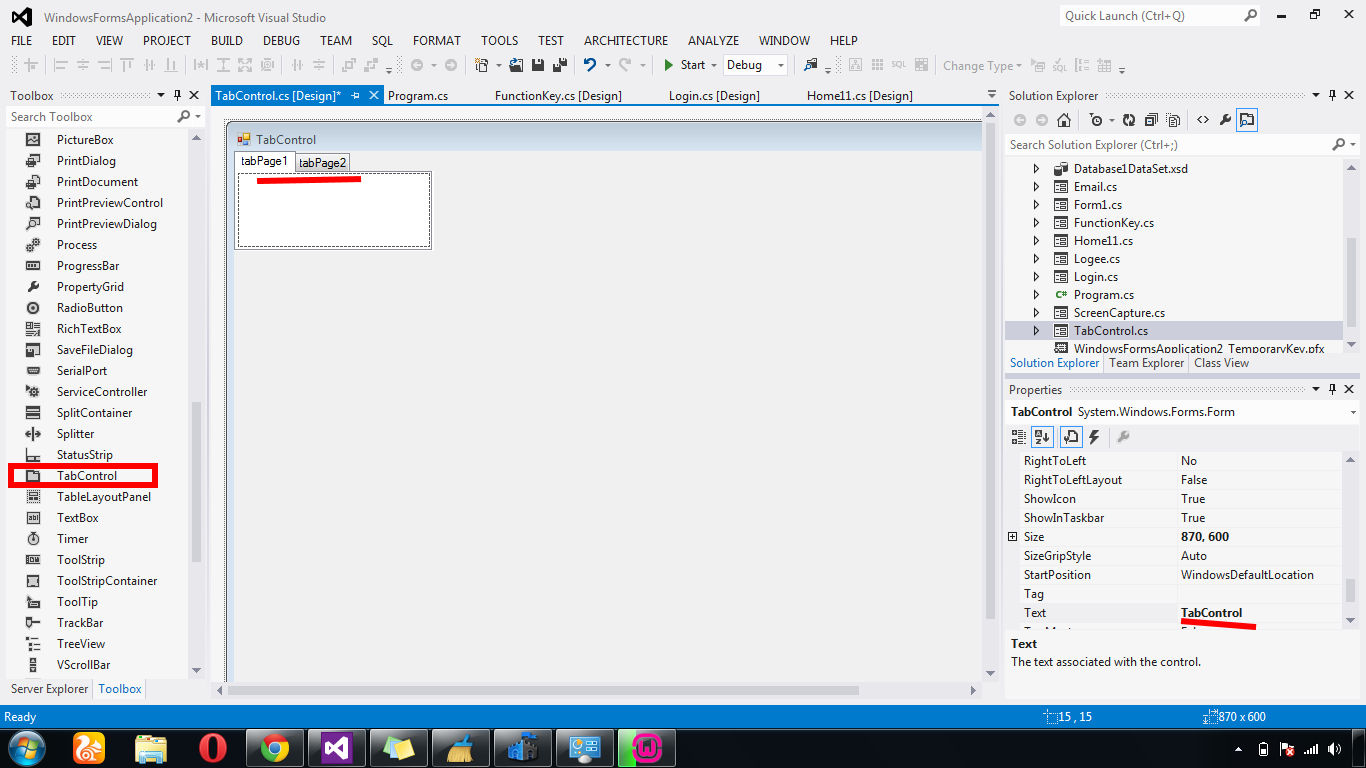Image resolution: width=1366 pixels, height=768 pixels.
Task: Click the Search Toolbox input field
Action: [90, 117]
